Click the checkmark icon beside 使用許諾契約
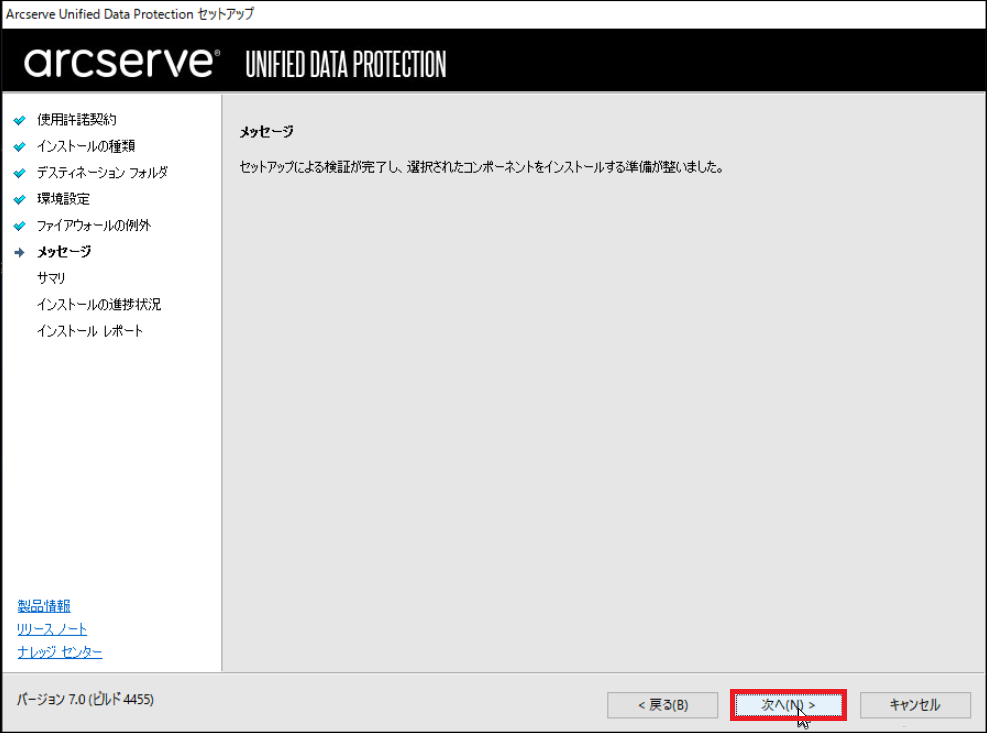987x733 pixels. (x=20, y=120)
